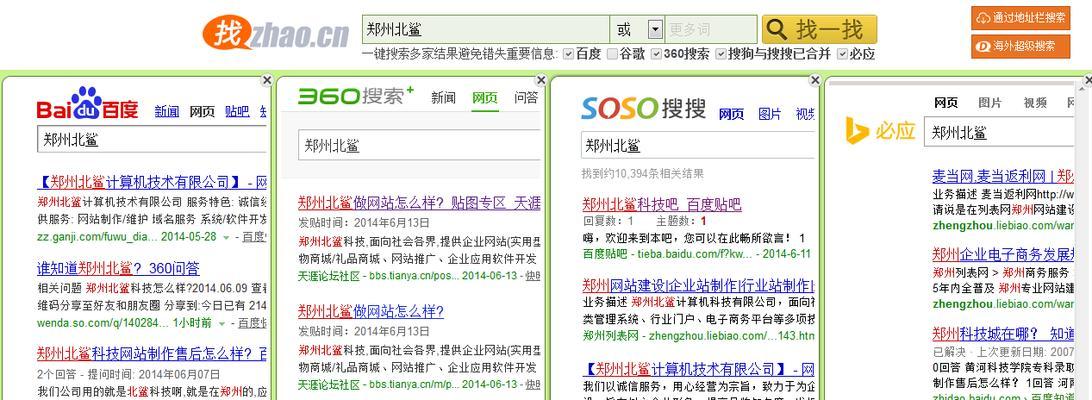Open SOSO 图片 tab

770,114
